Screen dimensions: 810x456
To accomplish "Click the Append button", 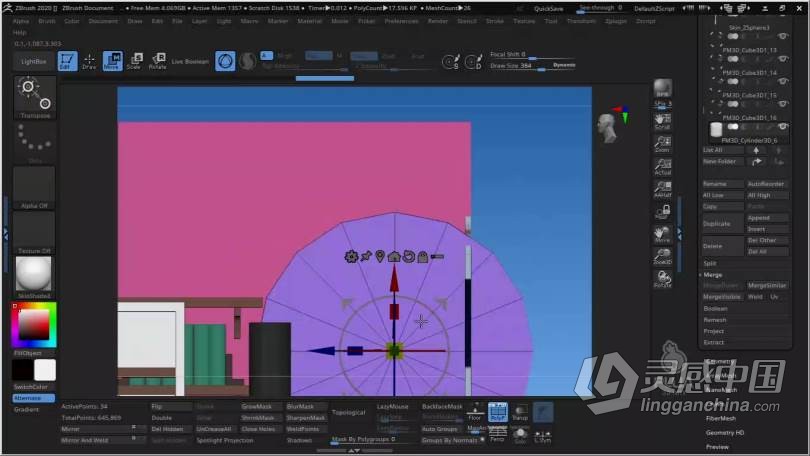I will [767, 218].
